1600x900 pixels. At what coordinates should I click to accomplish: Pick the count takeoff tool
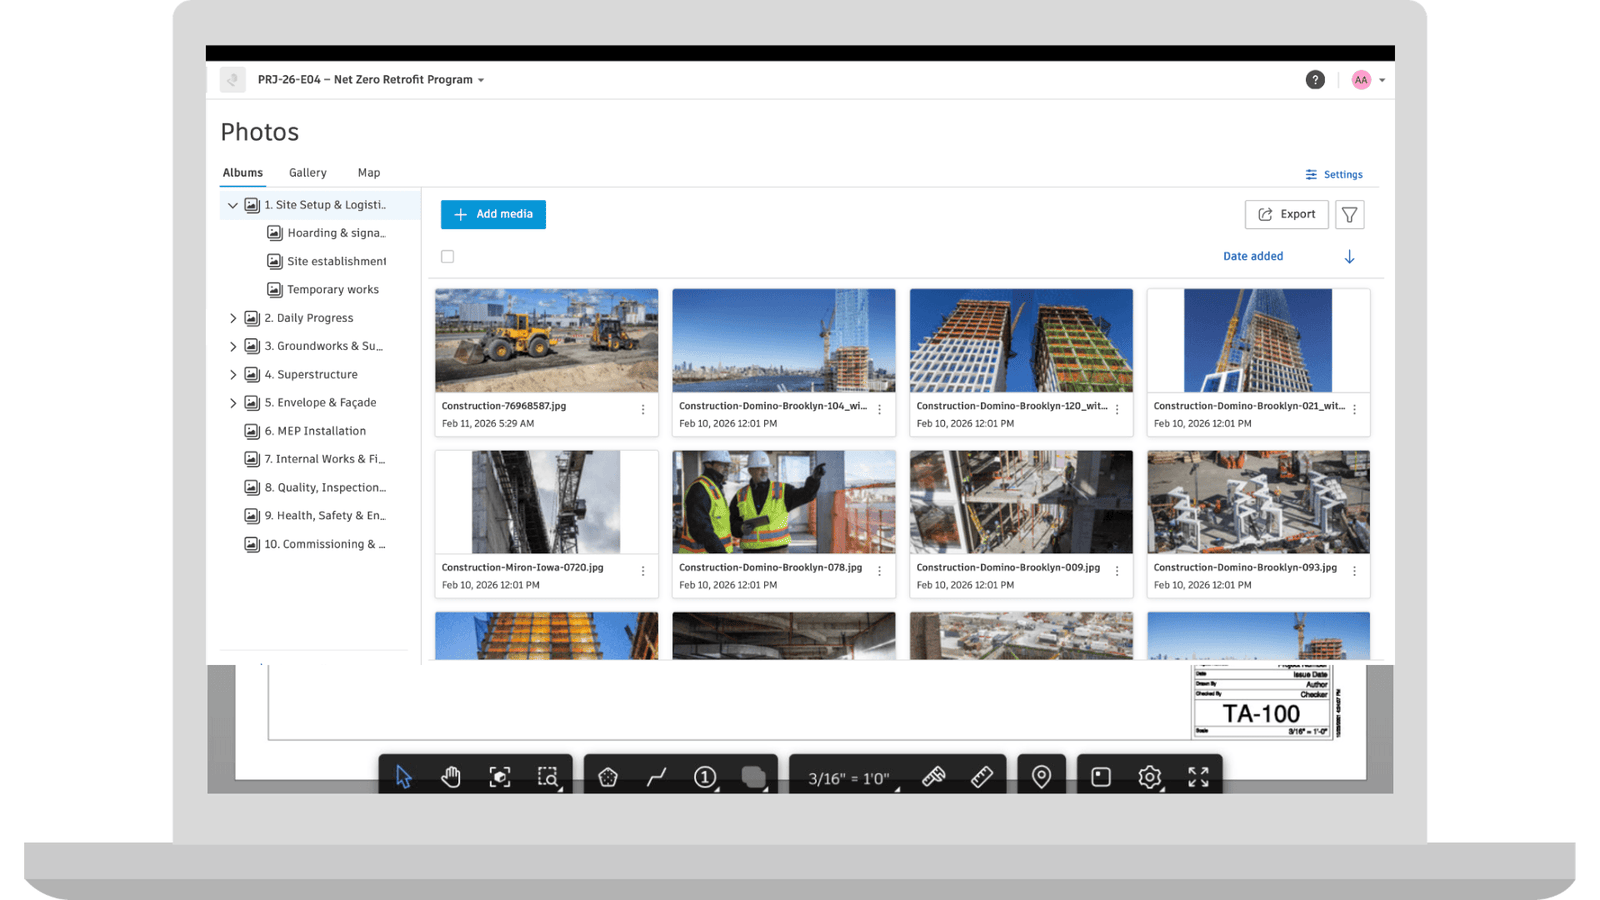coord(705,777)
